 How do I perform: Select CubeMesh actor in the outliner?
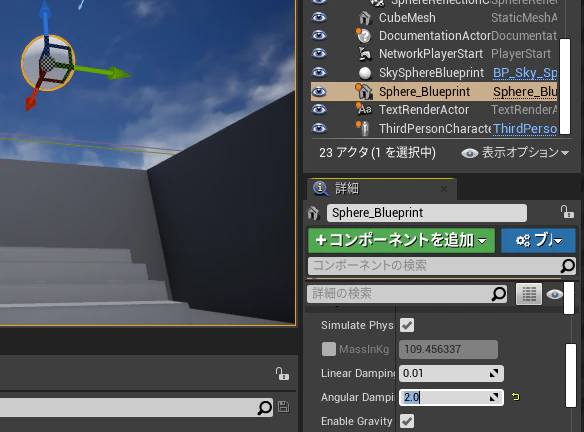coord(407,18)
